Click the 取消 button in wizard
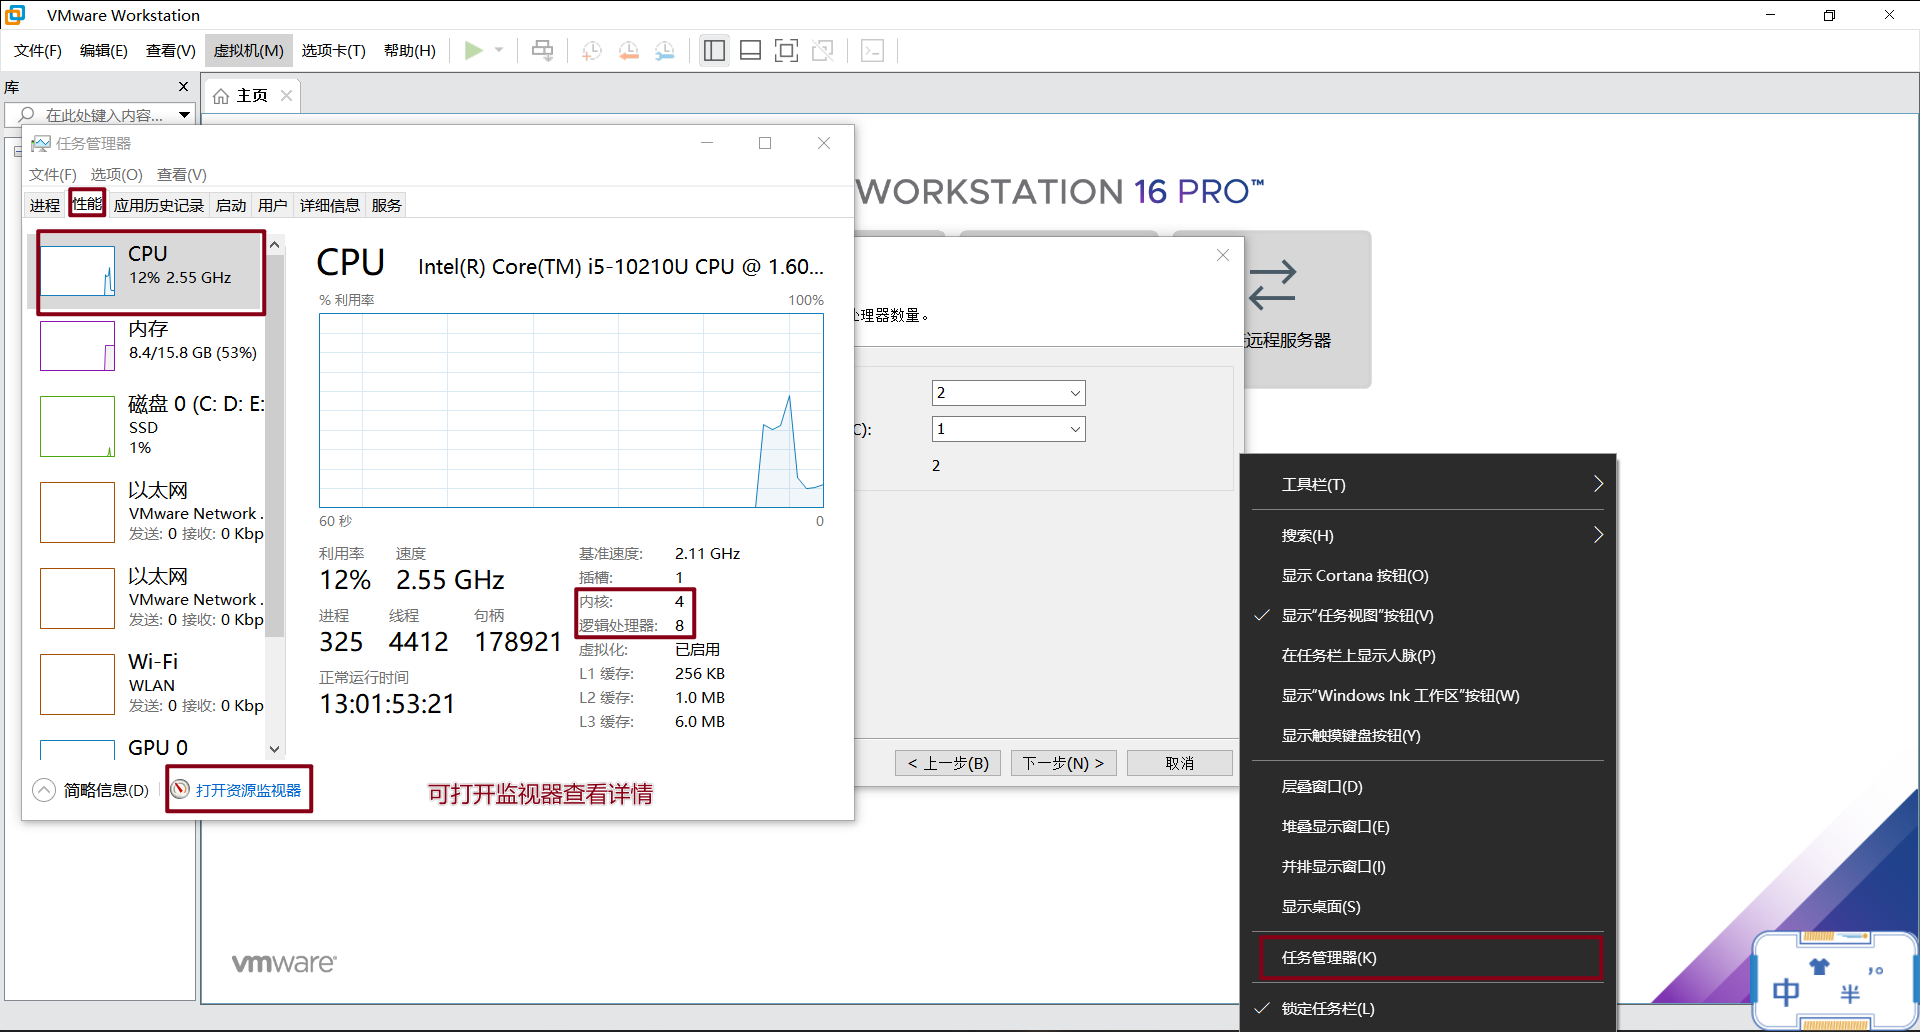This screenshot has width=1920, height=1032. click(1179, 763)
